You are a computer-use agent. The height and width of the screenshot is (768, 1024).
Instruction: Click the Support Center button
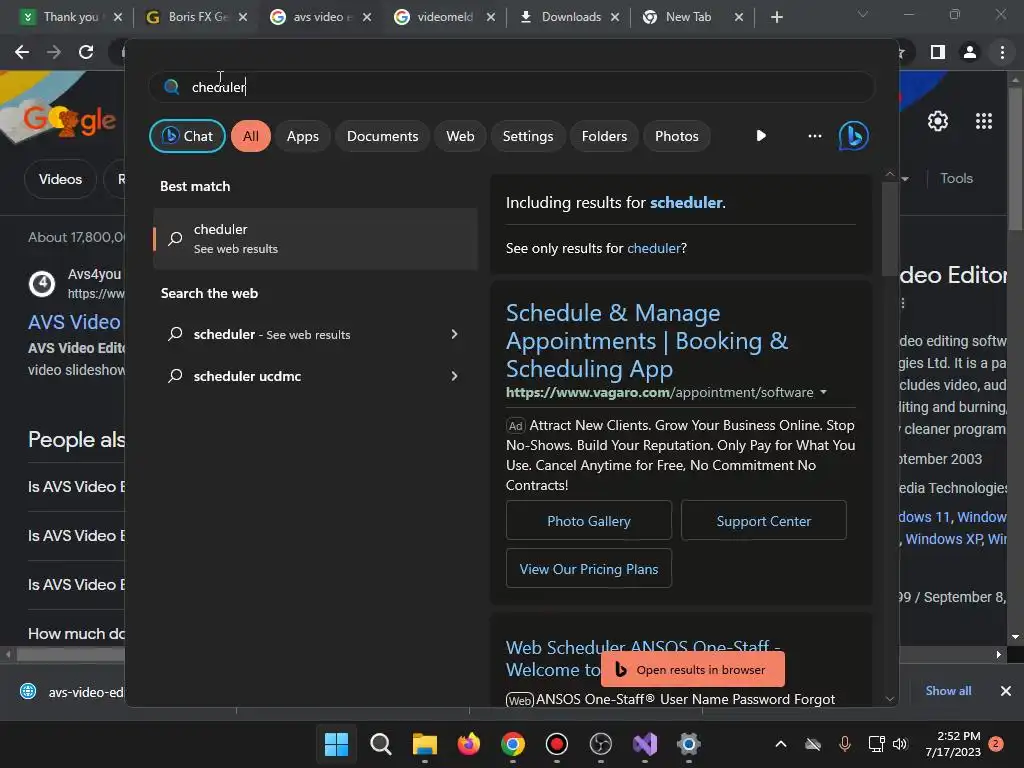coord(763,520)
